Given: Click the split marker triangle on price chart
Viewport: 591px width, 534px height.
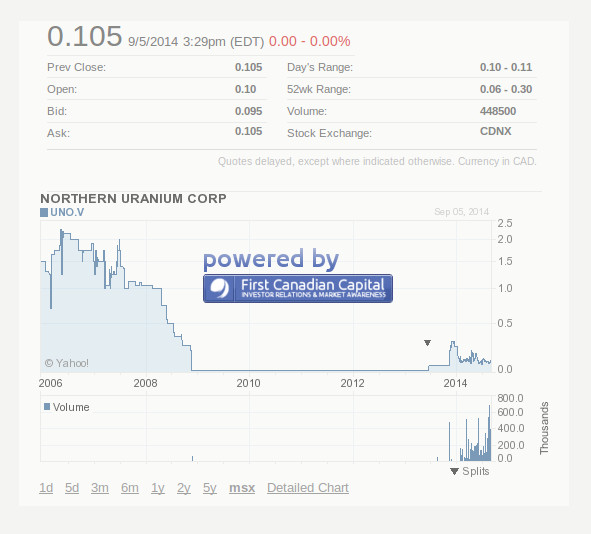Looking at the screenshot, I should (x=427, y=343).
